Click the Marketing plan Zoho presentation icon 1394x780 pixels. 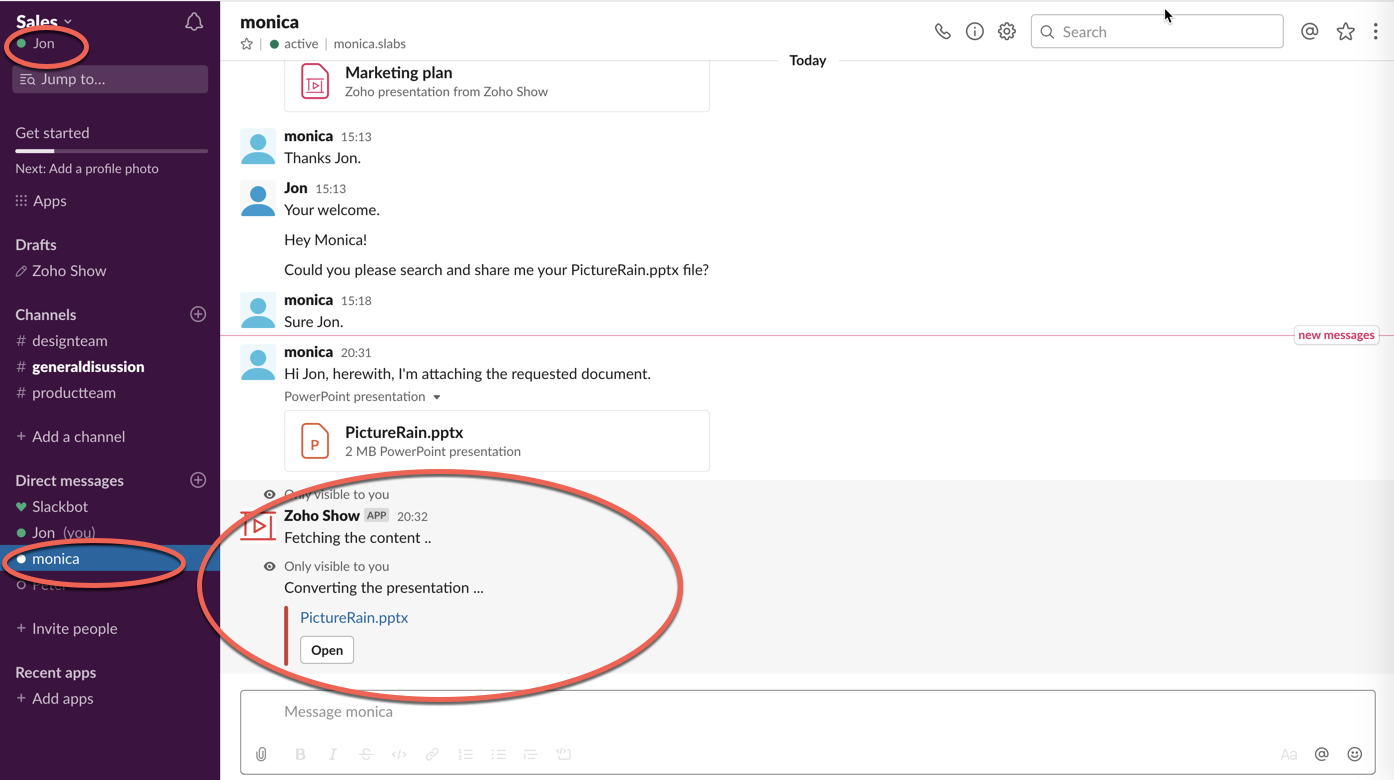[x=315, y=82]
